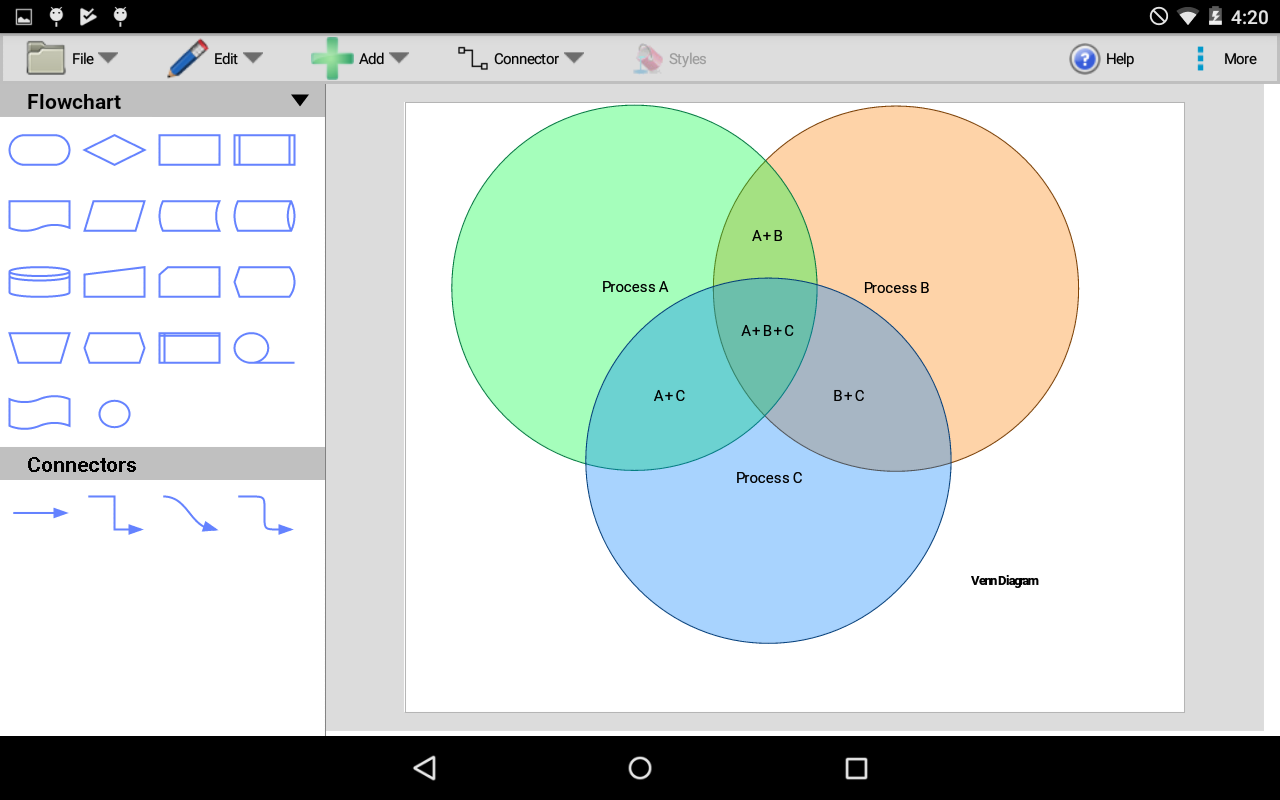1280x800 pixels.
Task: Select the wavy paper tape shape
Action: 40,413
